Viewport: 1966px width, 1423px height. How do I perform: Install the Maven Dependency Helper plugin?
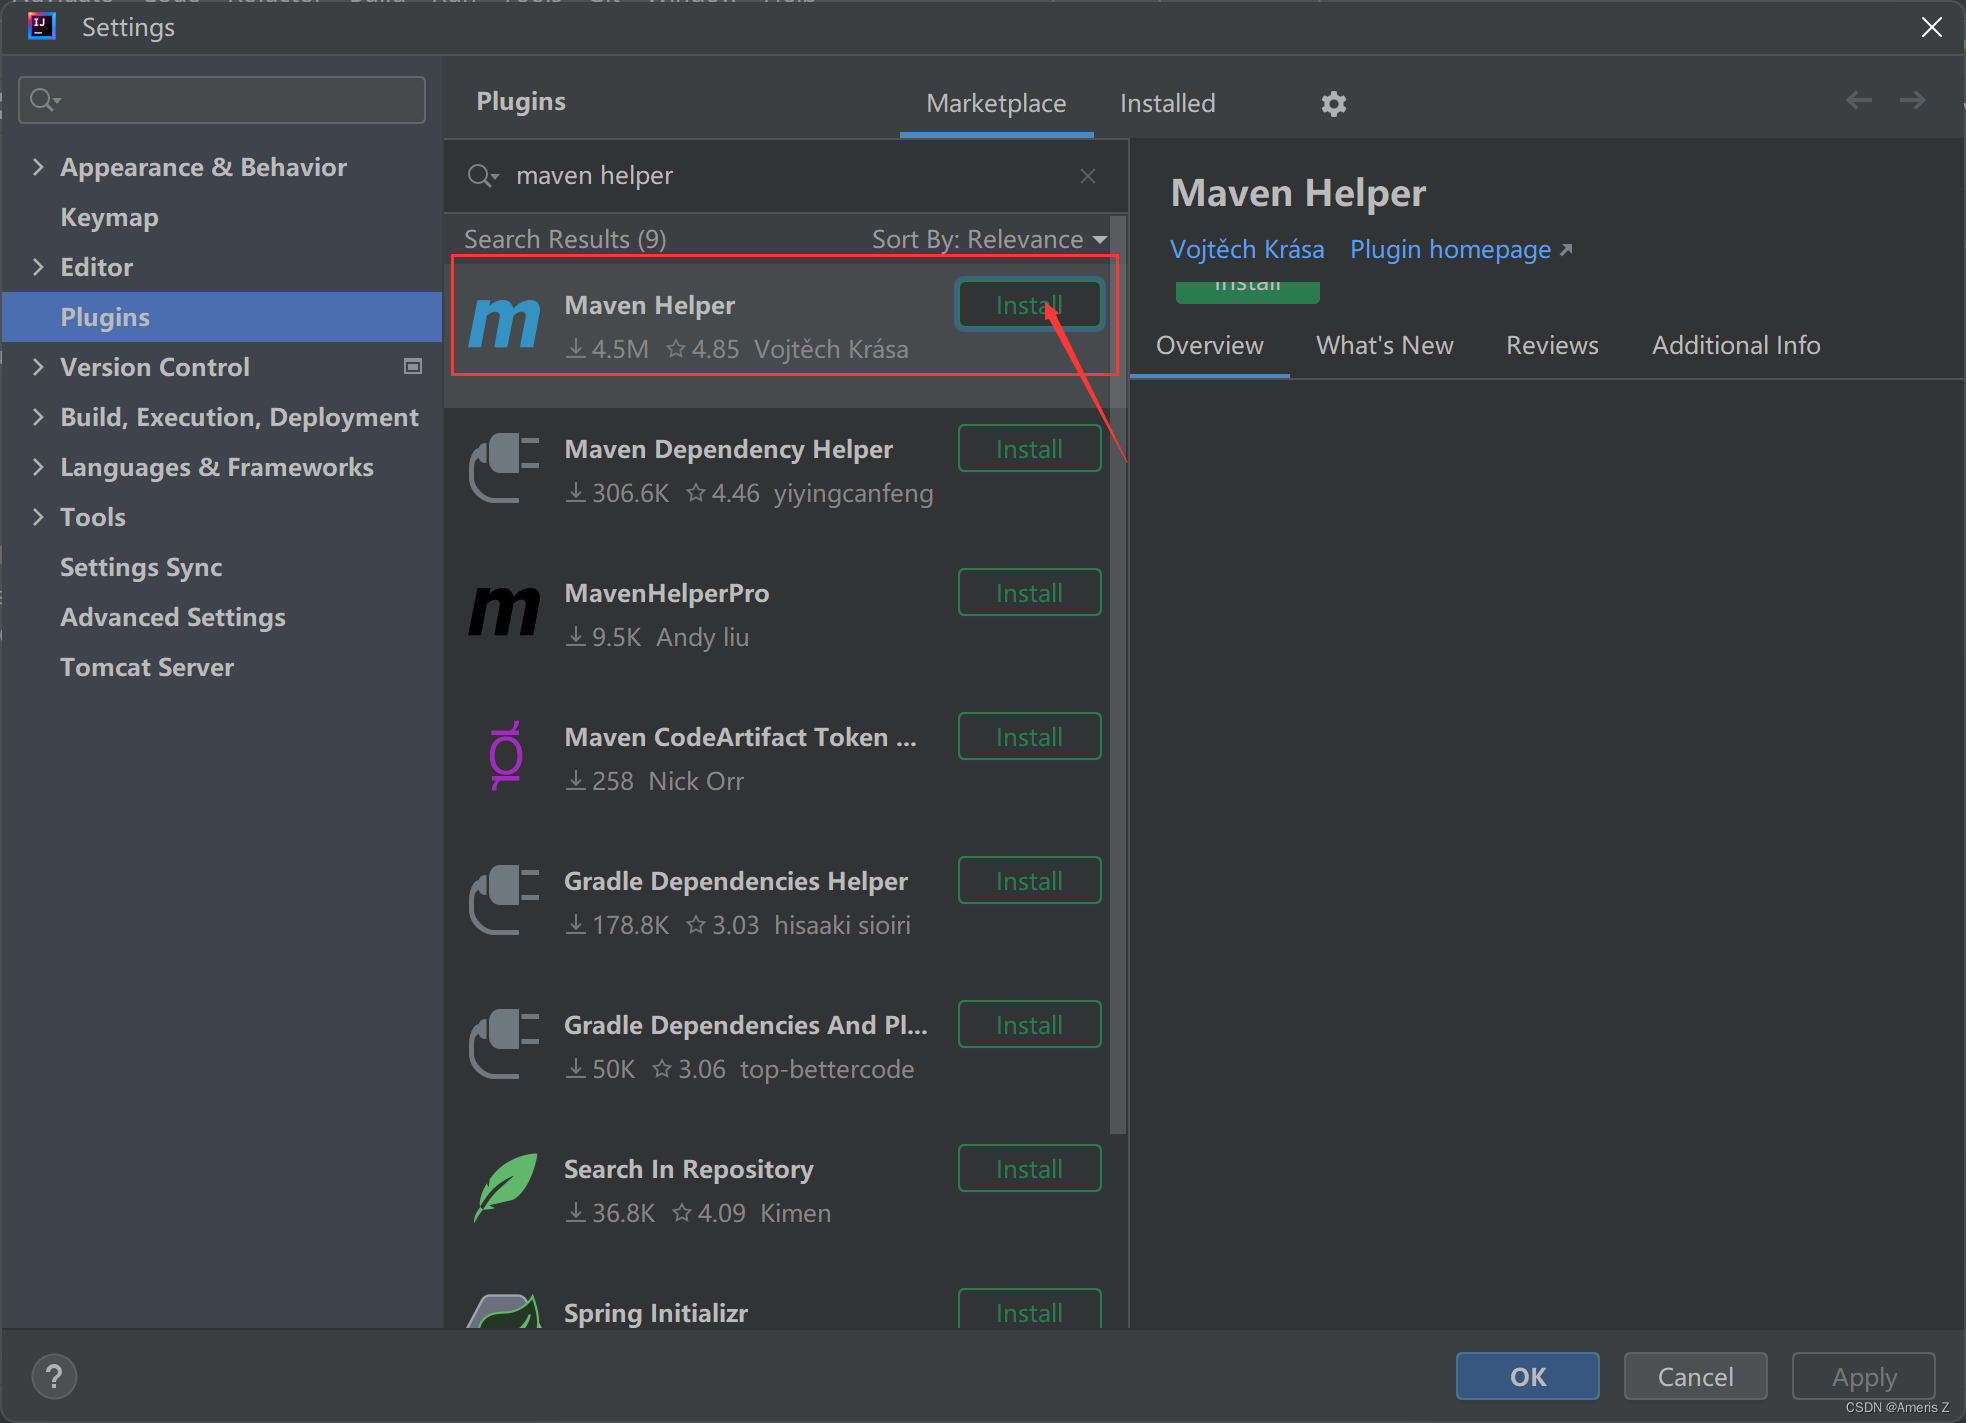(1029, 449)
